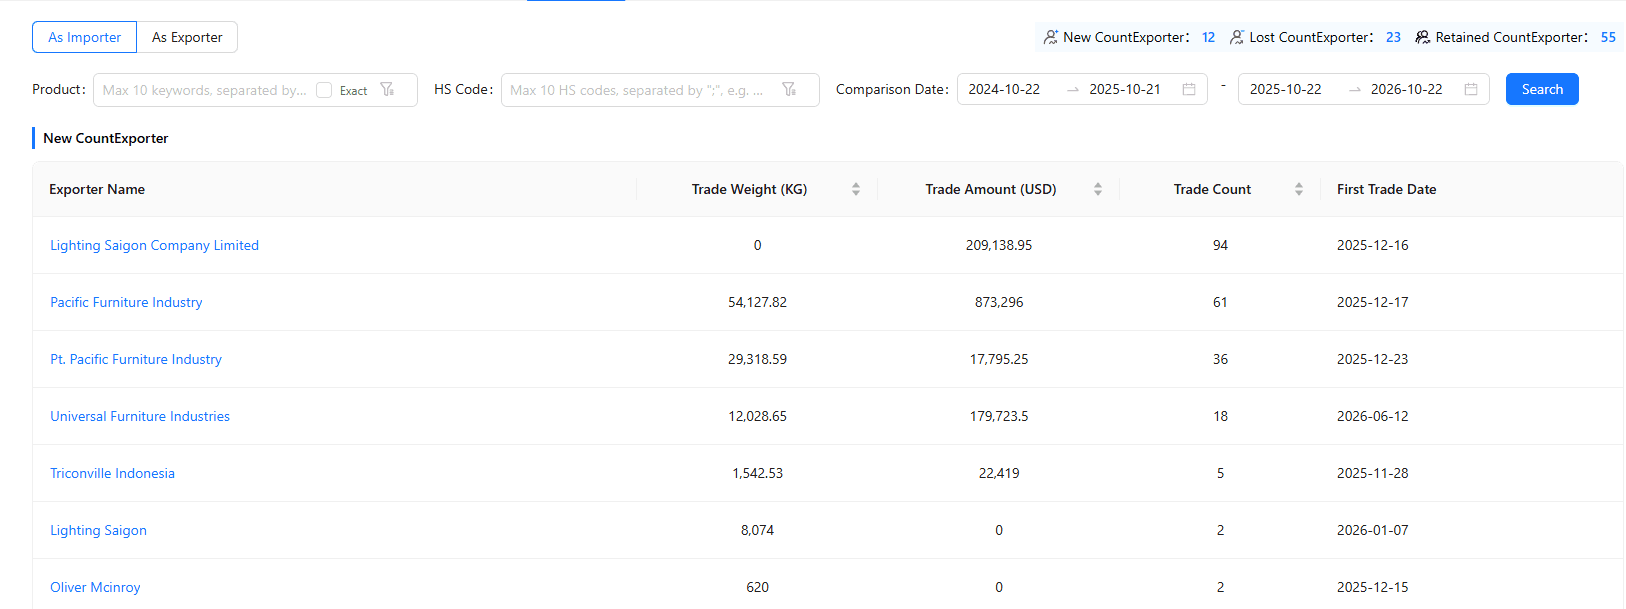Image resolution: width=1626 pixels, height=609 pixels.
Task: Open the Pt. Pacific Furniture Industry link
Action: [x=136, y=359]
